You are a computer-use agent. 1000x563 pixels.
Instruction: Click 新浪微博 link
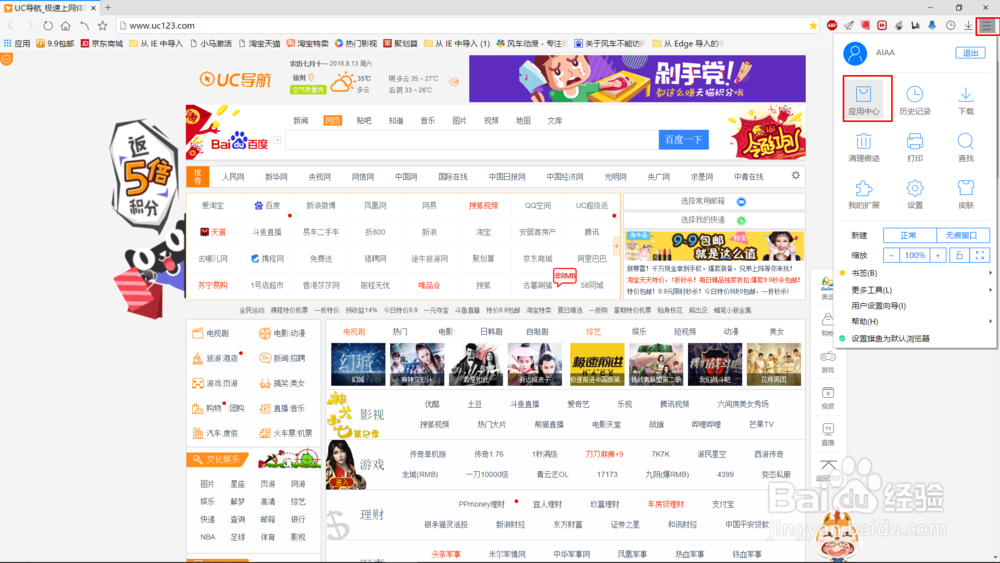[x=321, y=205]
